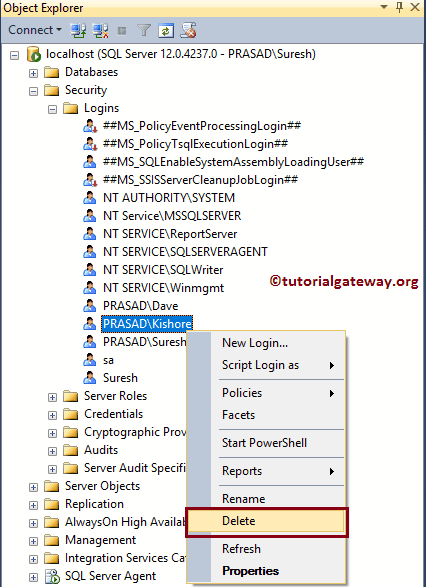This screenshot has width=426, height=587.
Task: Open the Reports submenu
Action: 265,471
